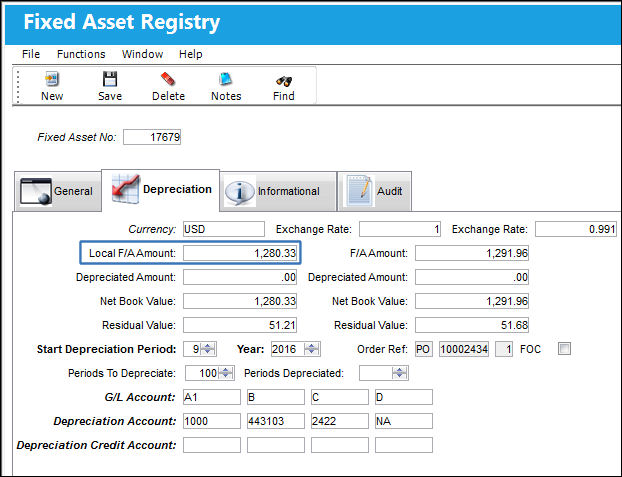Click Depreciation Account segment NA
This screenshot has width=622, height=477.
pos(404,421)
